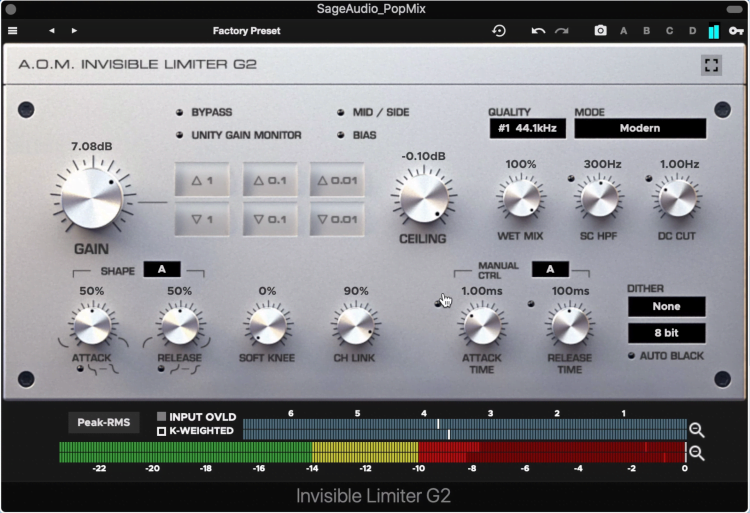This screenshot has height=513, width=750.
Task: Open dither bit depth dropdown 8 bit
Action: click(x=666, y=333)
